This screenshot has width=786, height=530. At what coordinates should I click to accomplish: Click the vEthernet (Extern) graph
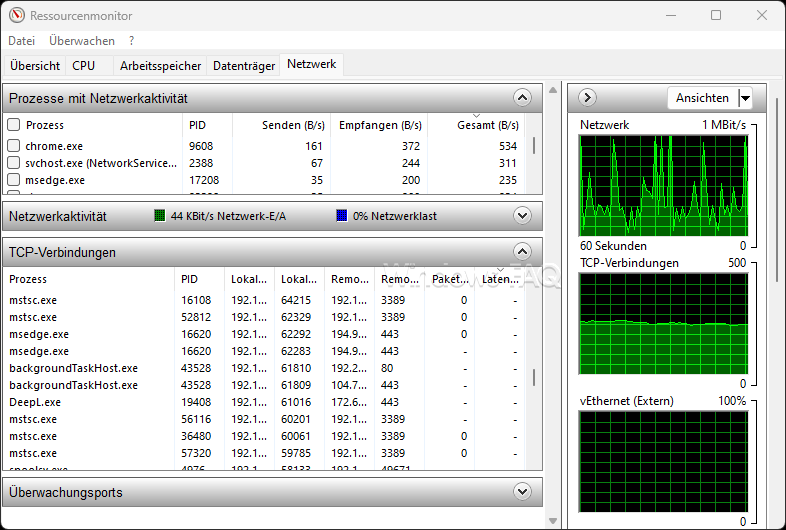coord(663,462)
